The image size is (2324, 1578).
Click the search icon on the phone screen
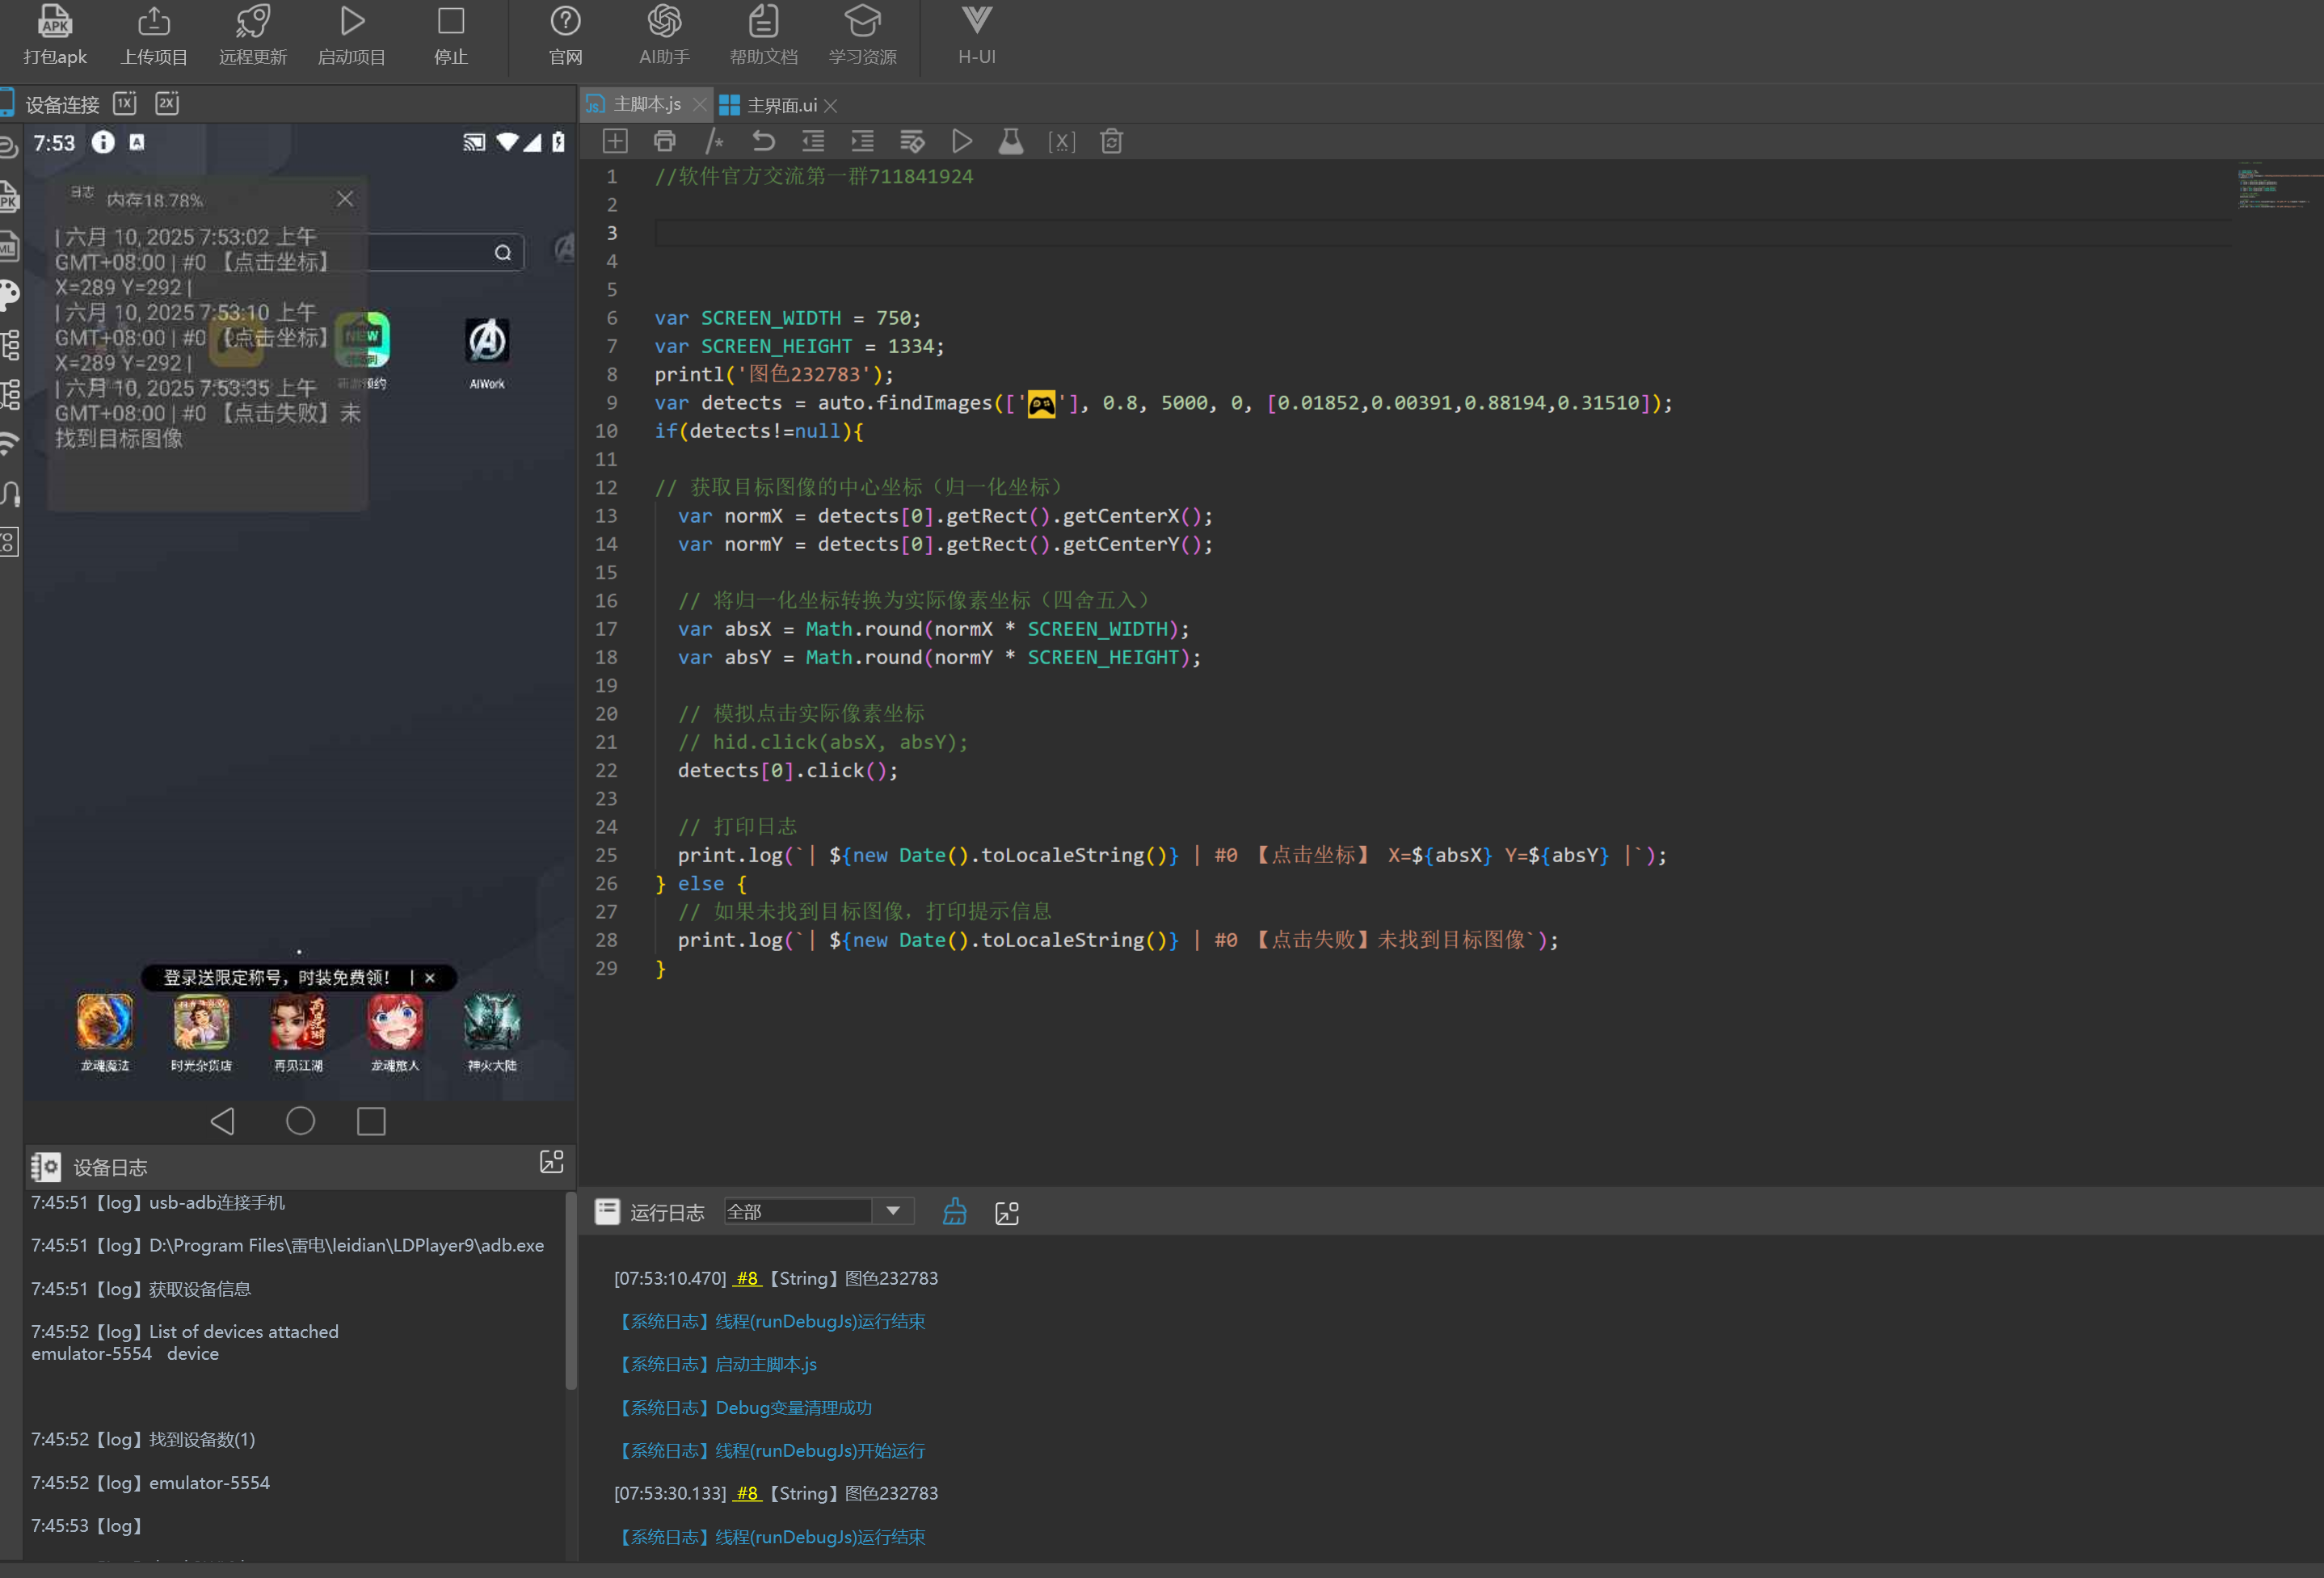pyautogui.click(x=503, y=253)
